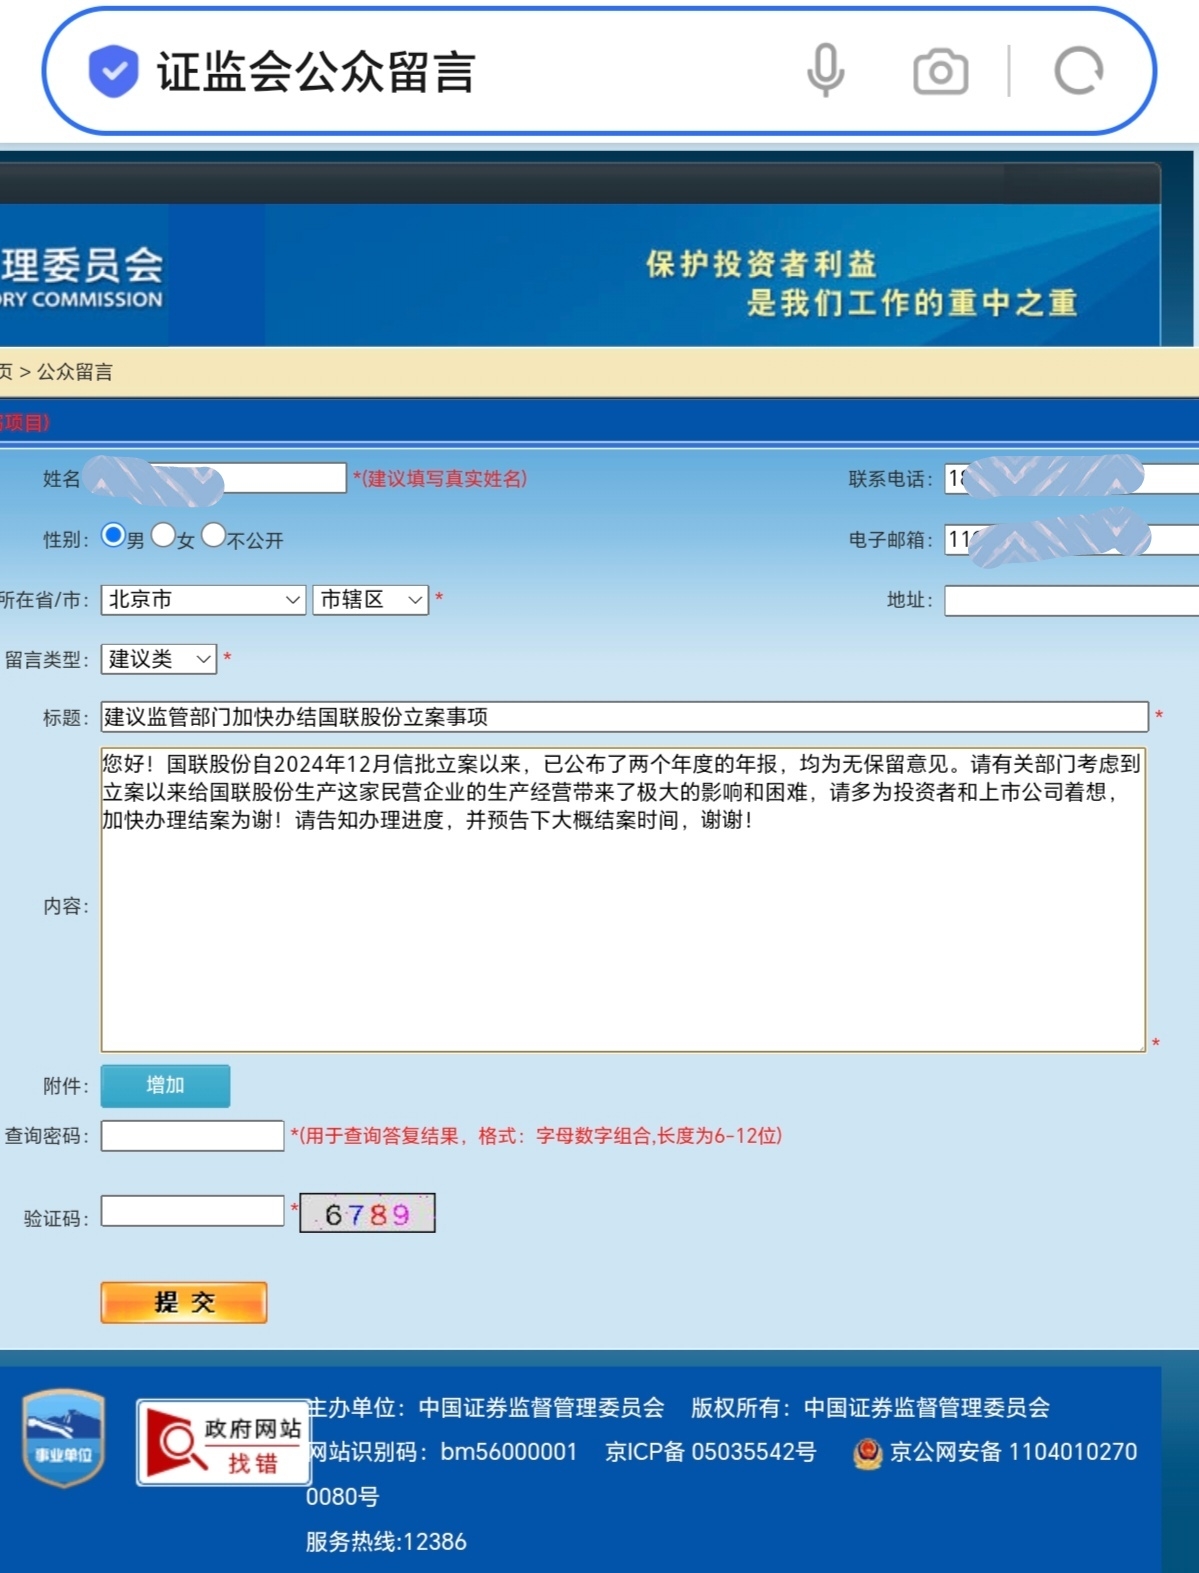Click the 服务热线:12386 text
1199x1573 pixels.
coord(386,1542)
